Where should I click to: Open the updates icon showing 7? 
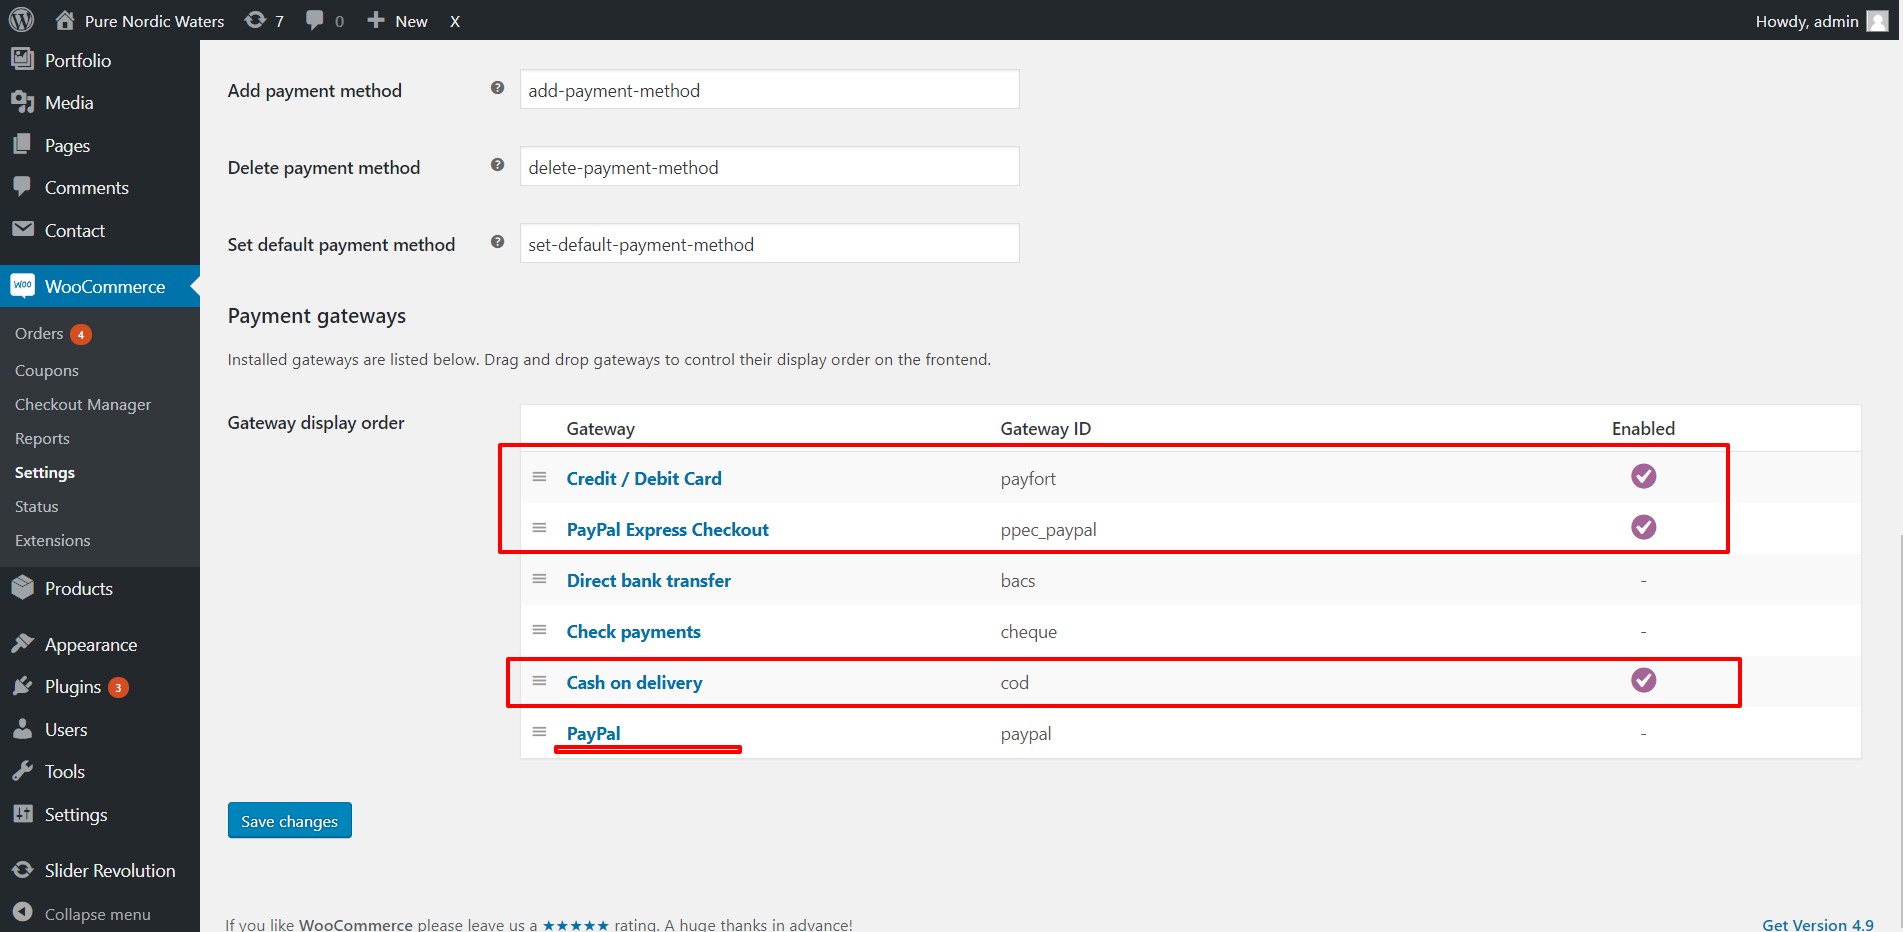(x=264, y=21)
